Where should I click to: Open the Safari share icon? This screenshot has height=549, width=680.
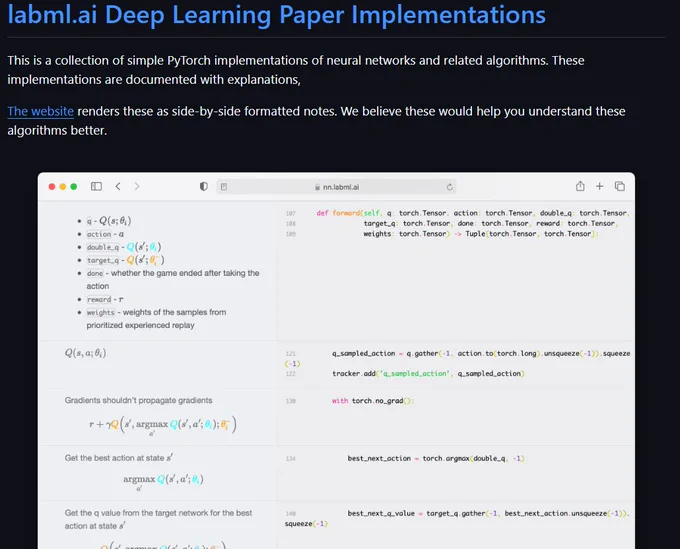pos(580,186)
